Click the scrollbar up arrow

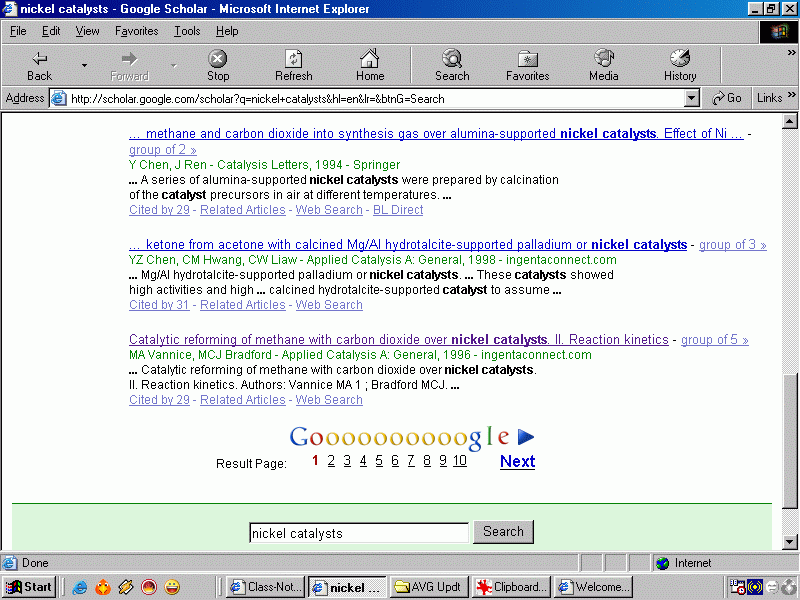tap(789, 121)
